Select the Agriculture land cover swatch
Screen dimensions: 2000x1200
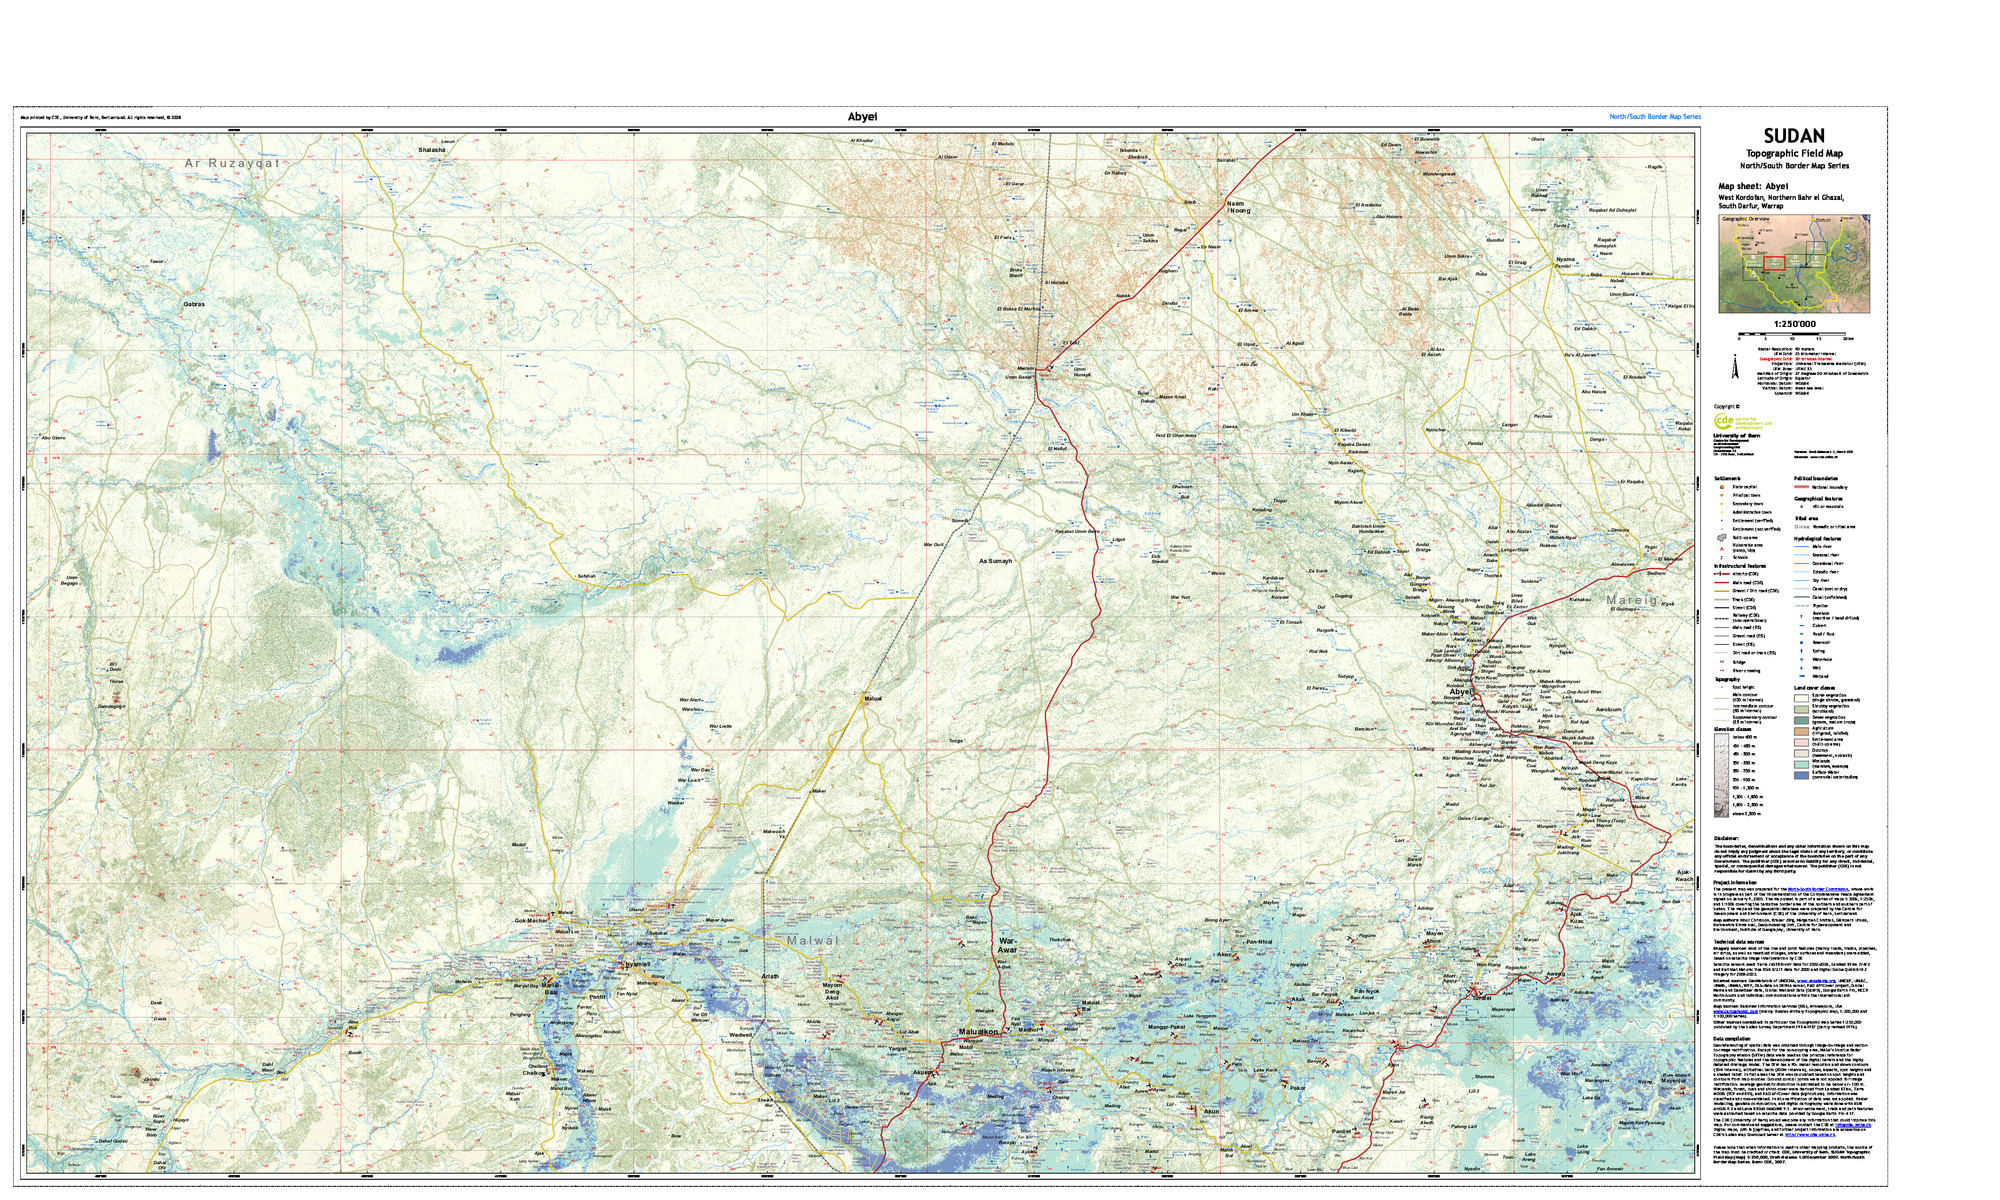click(1801, 731)
